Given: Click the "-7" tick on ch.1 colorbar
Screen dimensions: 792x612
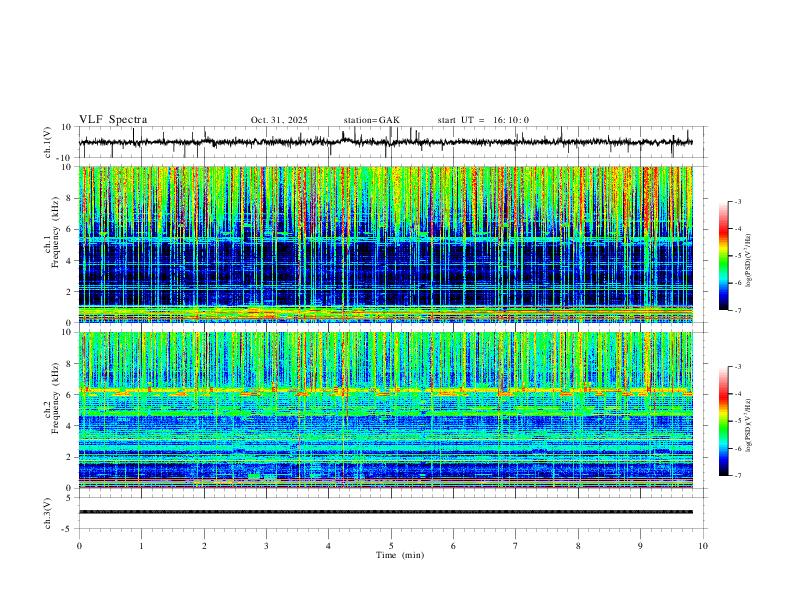Looking at the screenshot, I should 737,310.
